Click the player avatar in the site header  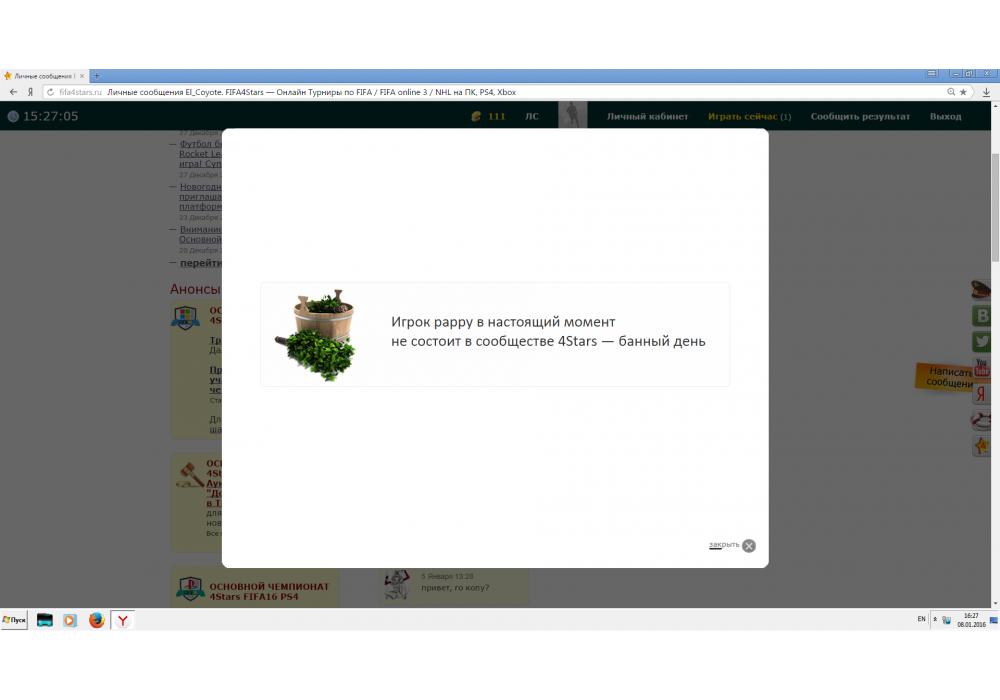click(x=573, y=115)
